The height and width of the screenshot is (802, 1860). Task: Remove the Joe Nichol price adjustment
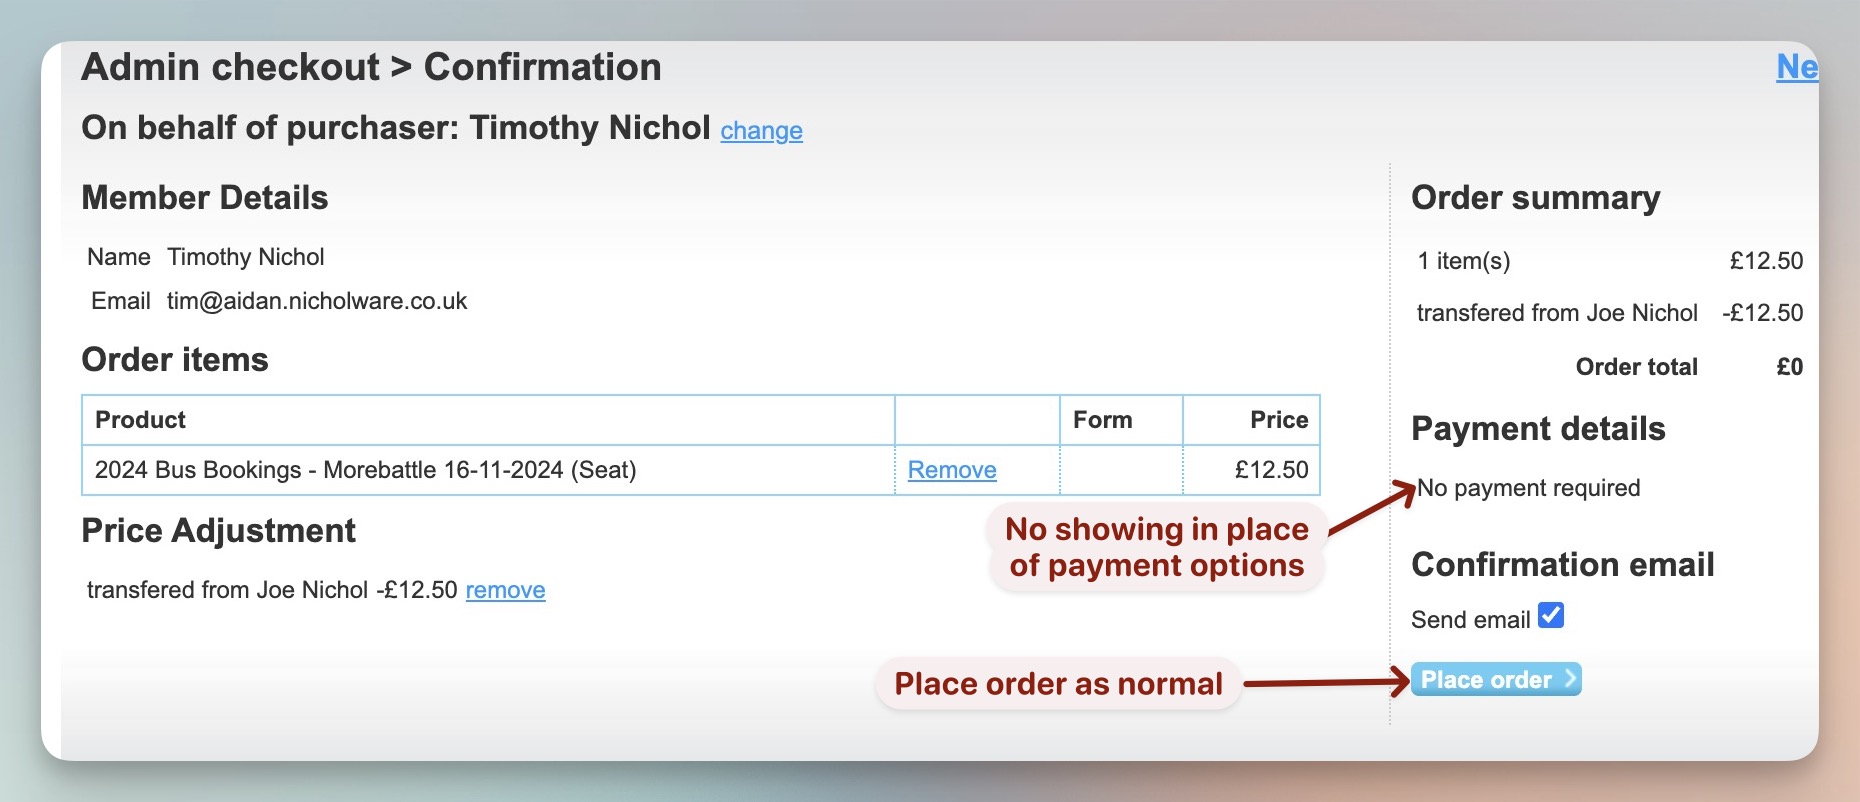pyautogui.click(x=505, y=590)
